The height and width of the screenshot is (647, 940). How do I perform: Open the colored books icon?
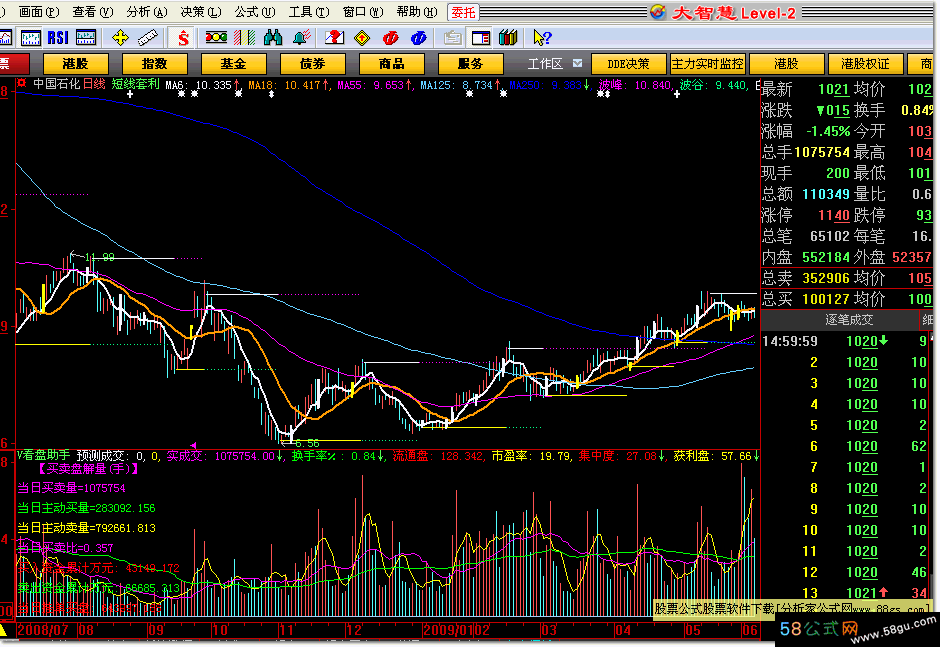pos(508,38)
